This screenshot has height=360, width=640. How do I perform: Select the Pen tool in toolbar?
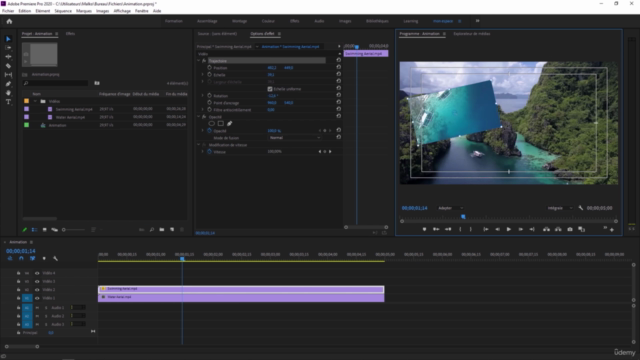pyautogui.click(x=8, y=84)
